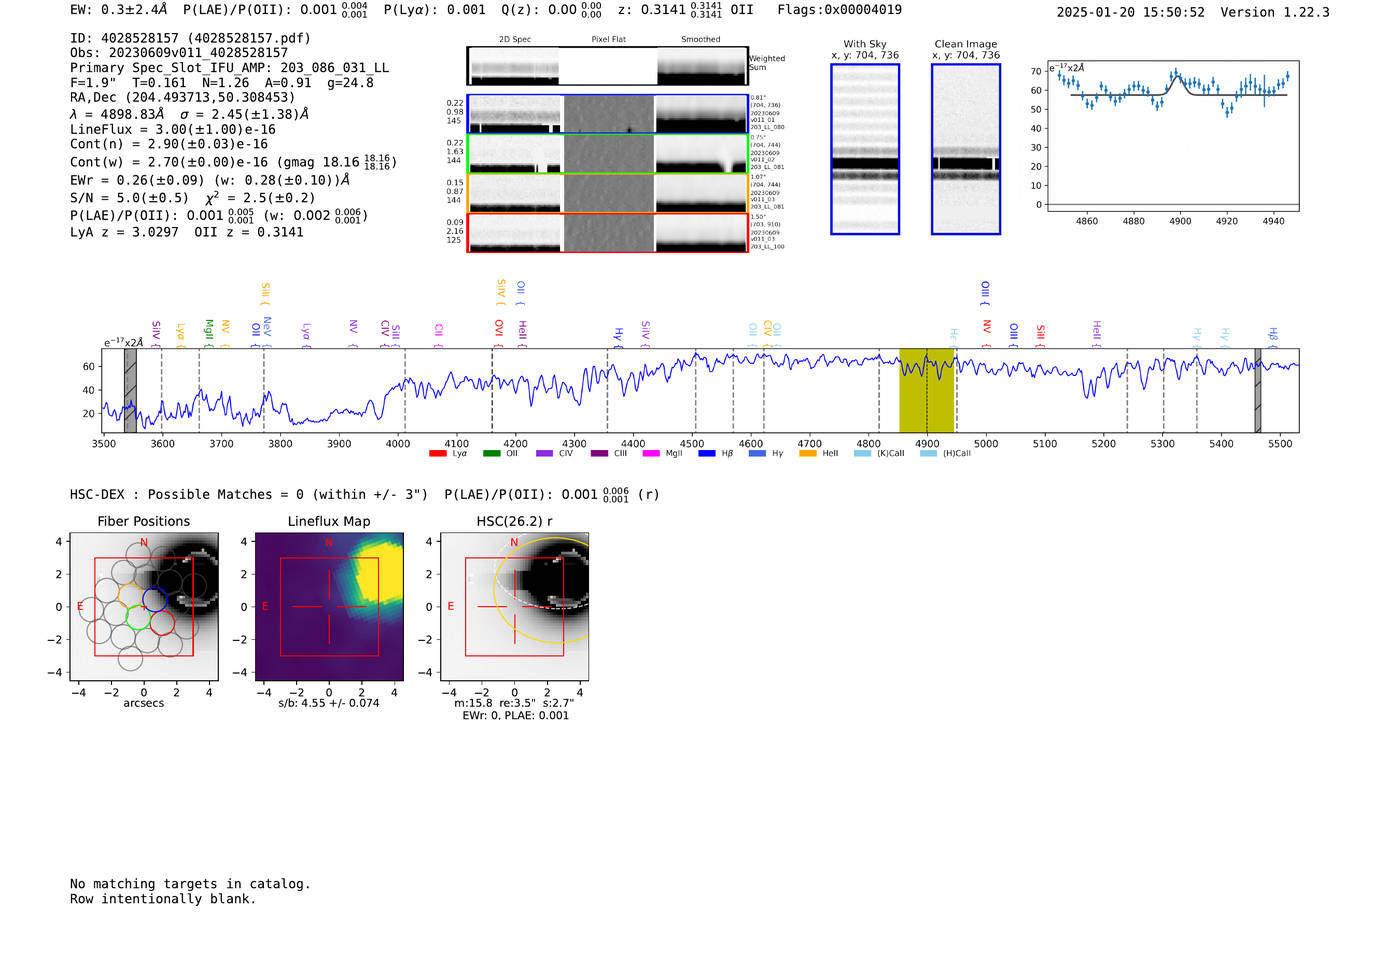
Task: Click the gray hatched band near 3550
Action: click(x=130, y=391)
